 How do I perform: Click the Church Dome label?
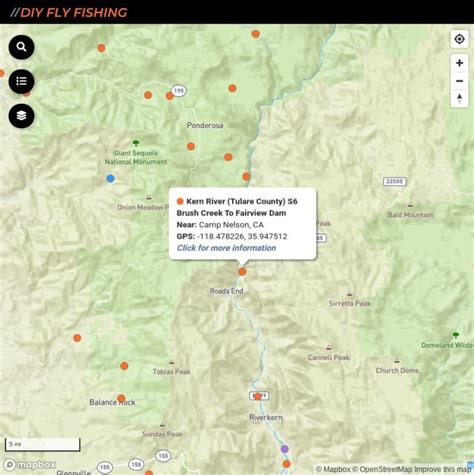click(x=397, y=370)
